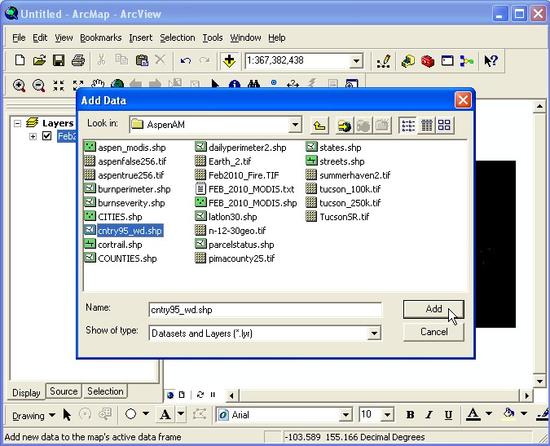550x446 pixels.
Task: Open the map scale dropdown
Action: pyautogui.click(x=356, y=61)
